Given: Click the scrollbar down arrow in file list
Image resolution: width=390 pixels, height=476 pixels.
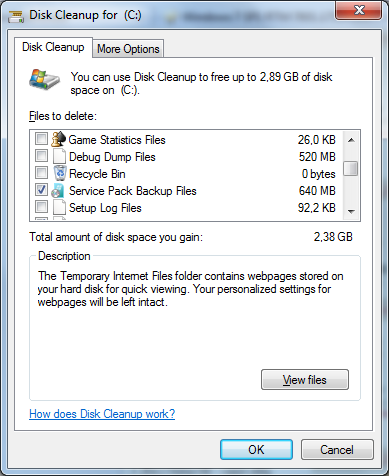Looking at the screenshot, I should (351, 211).
